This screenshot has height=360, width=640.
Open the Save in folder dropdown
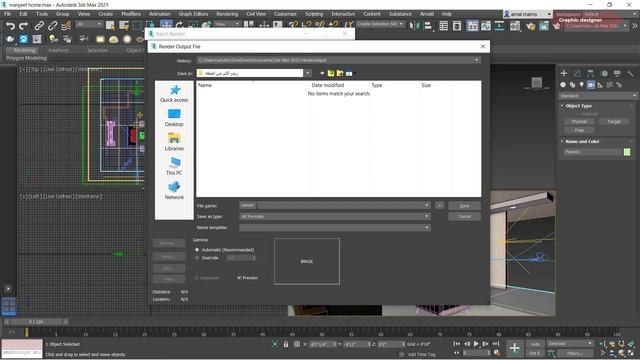tap(307, 73)
